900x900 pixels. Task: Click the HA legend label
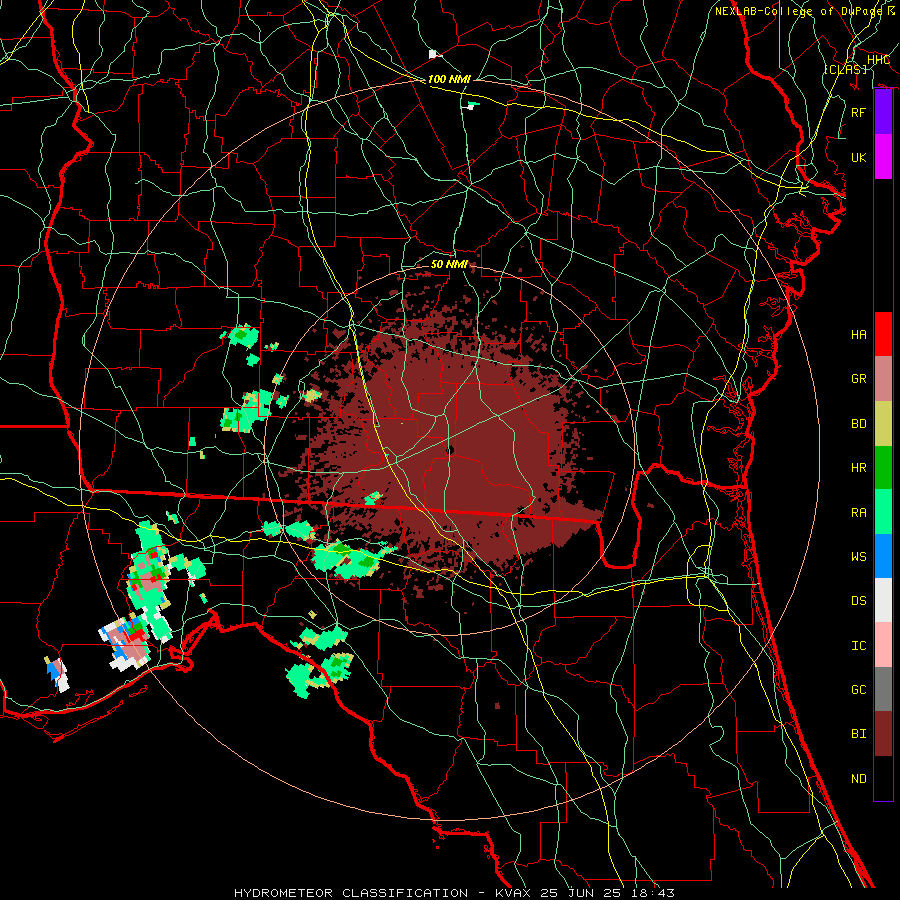pos(858,334)
